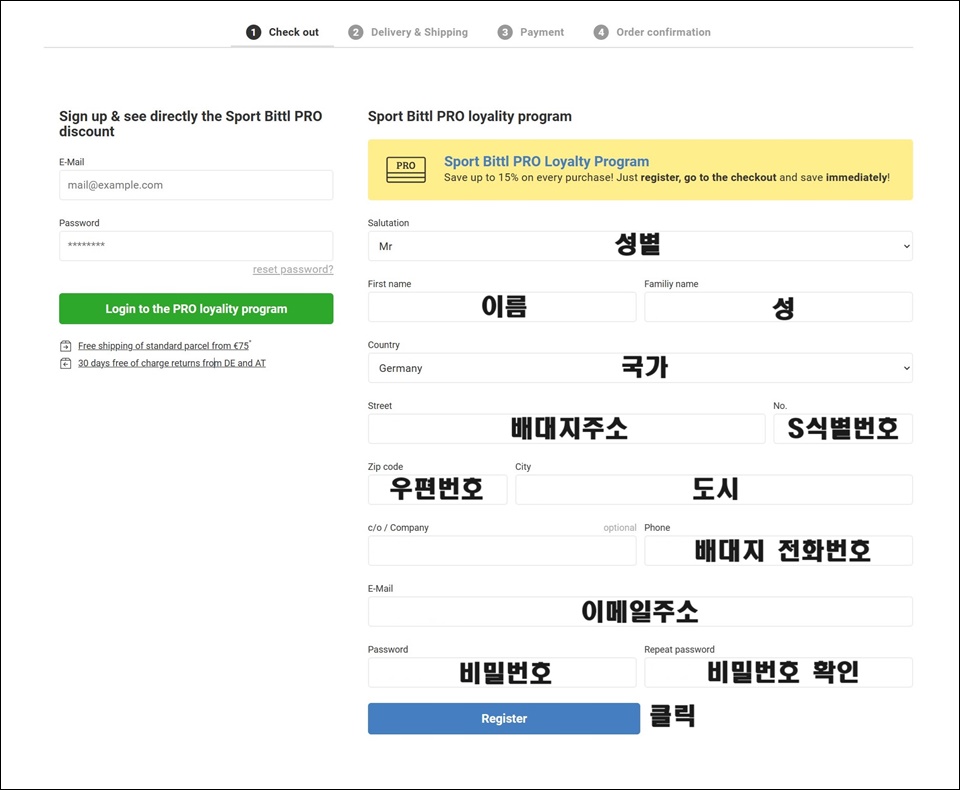This screenshot has width=960, height=790.
Task: Click the blue Register button
Action: pyautogui.click(x=504, y=718)
